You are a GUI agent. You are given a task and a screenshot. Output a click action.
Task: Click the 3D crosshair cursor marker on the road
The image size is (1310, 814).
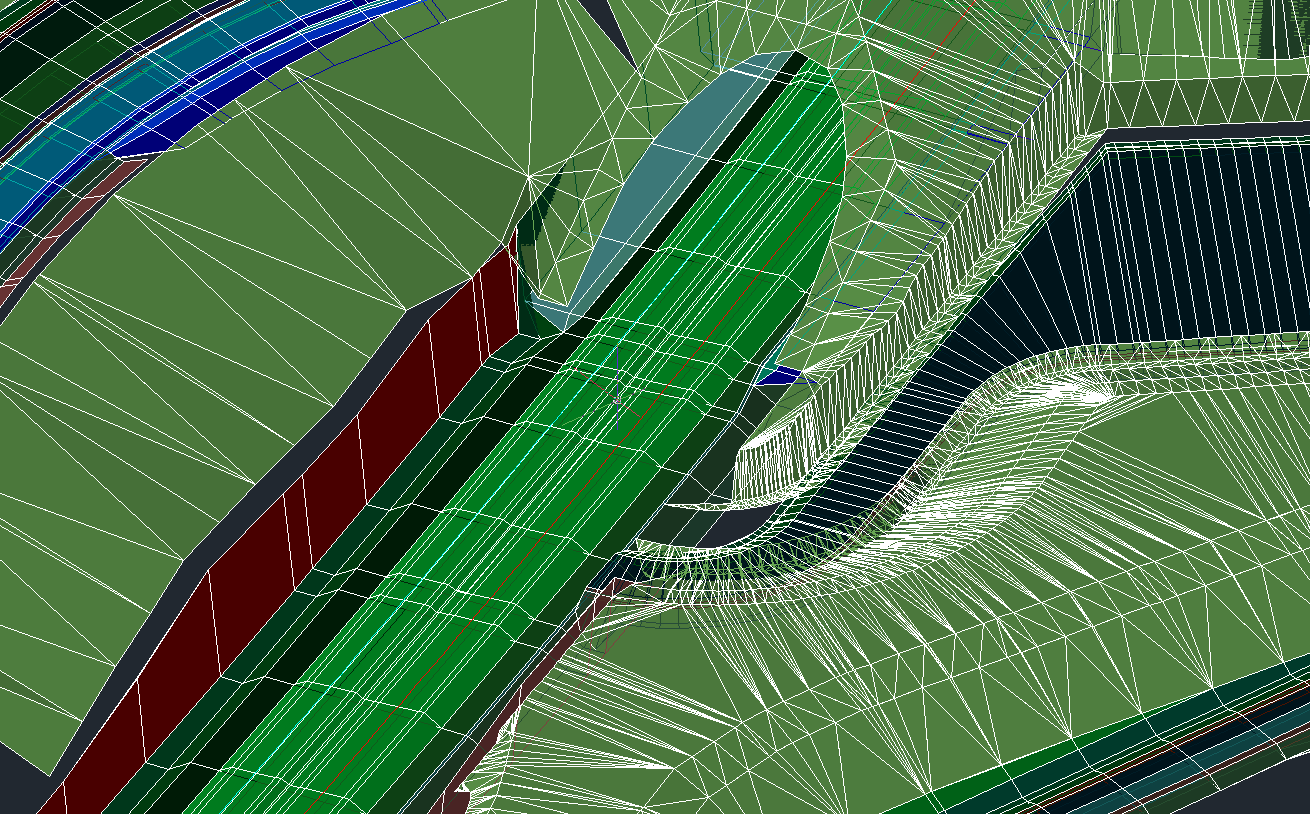pos(616,399)
